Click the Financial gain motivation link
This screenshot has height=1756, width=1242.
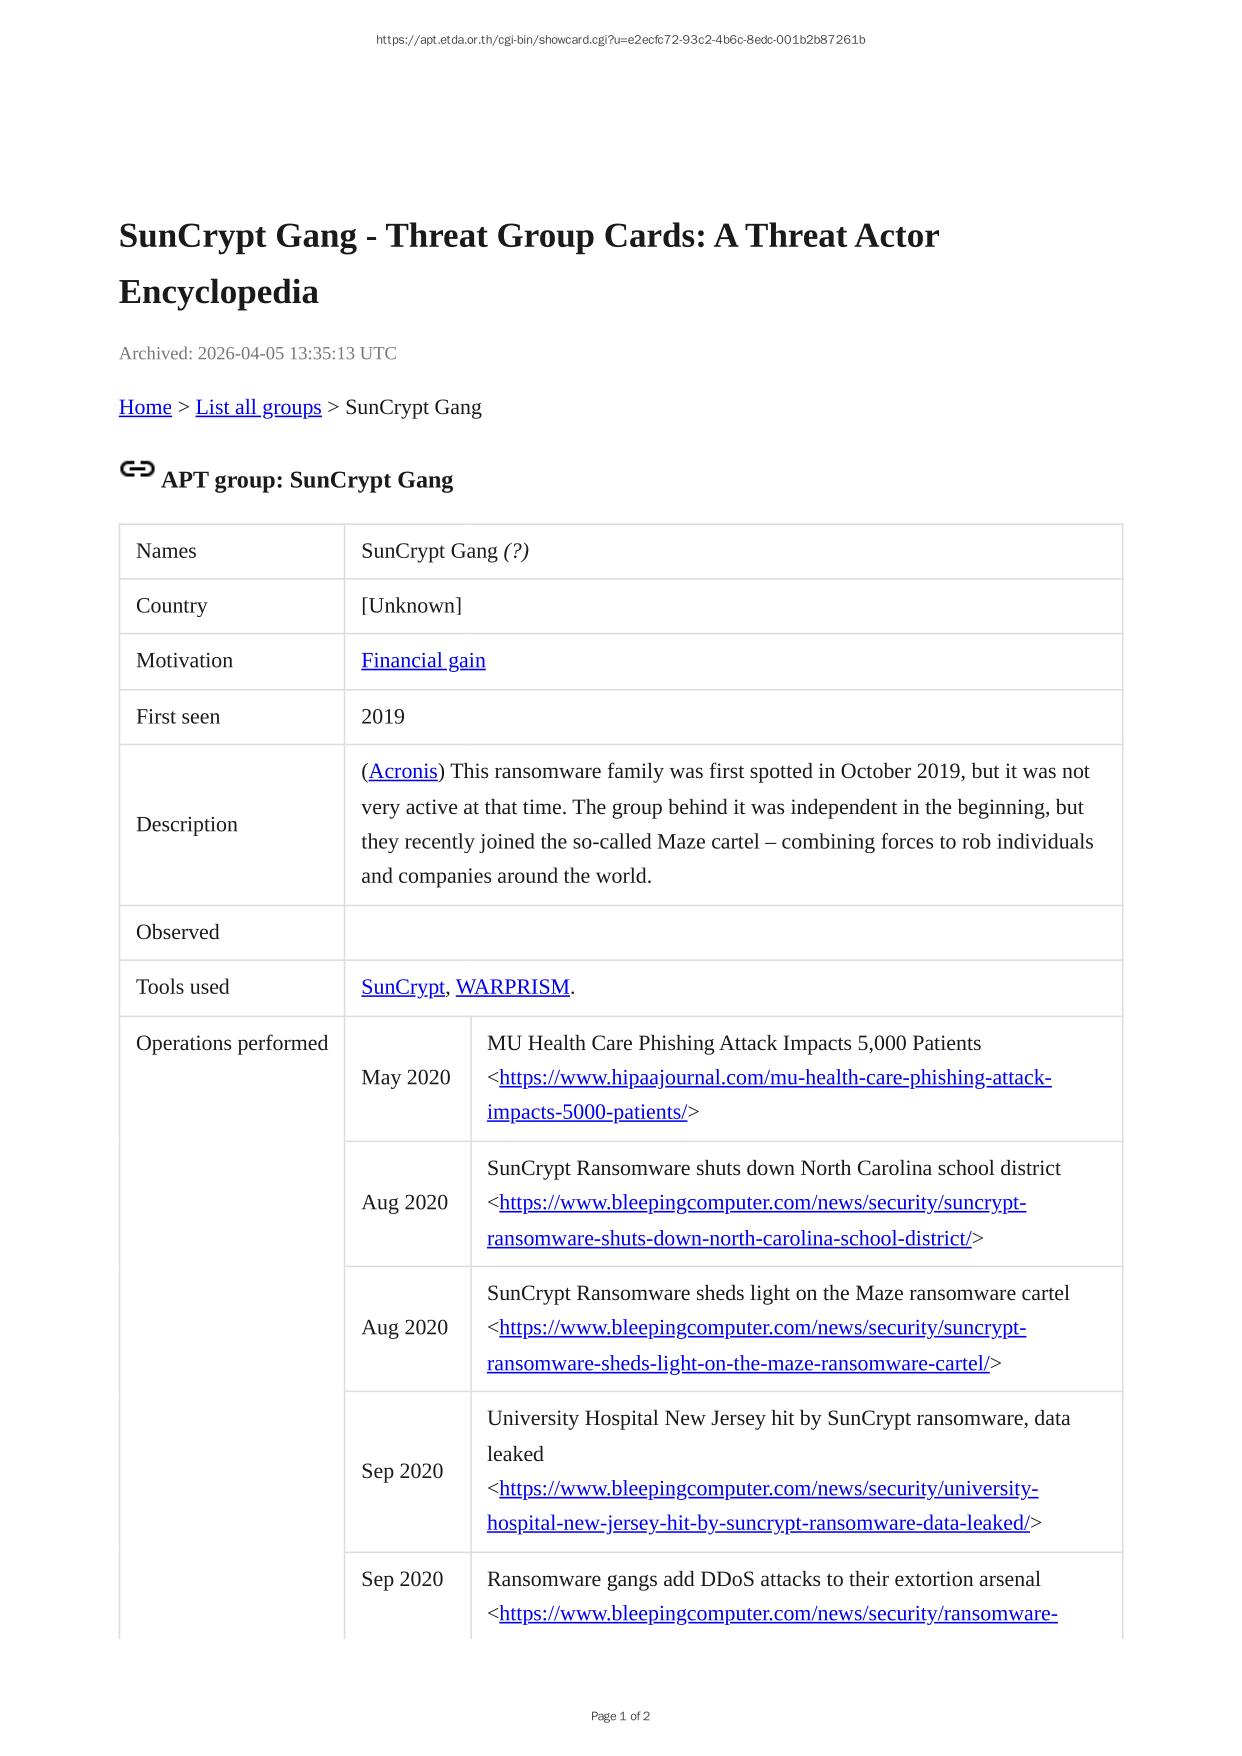click(x=423, y=660)
